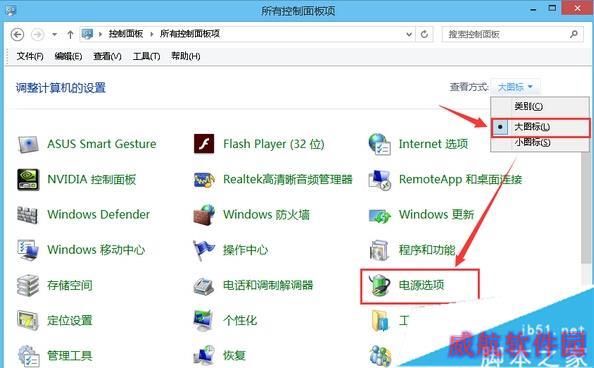Open the Realtek audio manager icon
This screenshot has height=368, width=594.
(x=204, y=180)
